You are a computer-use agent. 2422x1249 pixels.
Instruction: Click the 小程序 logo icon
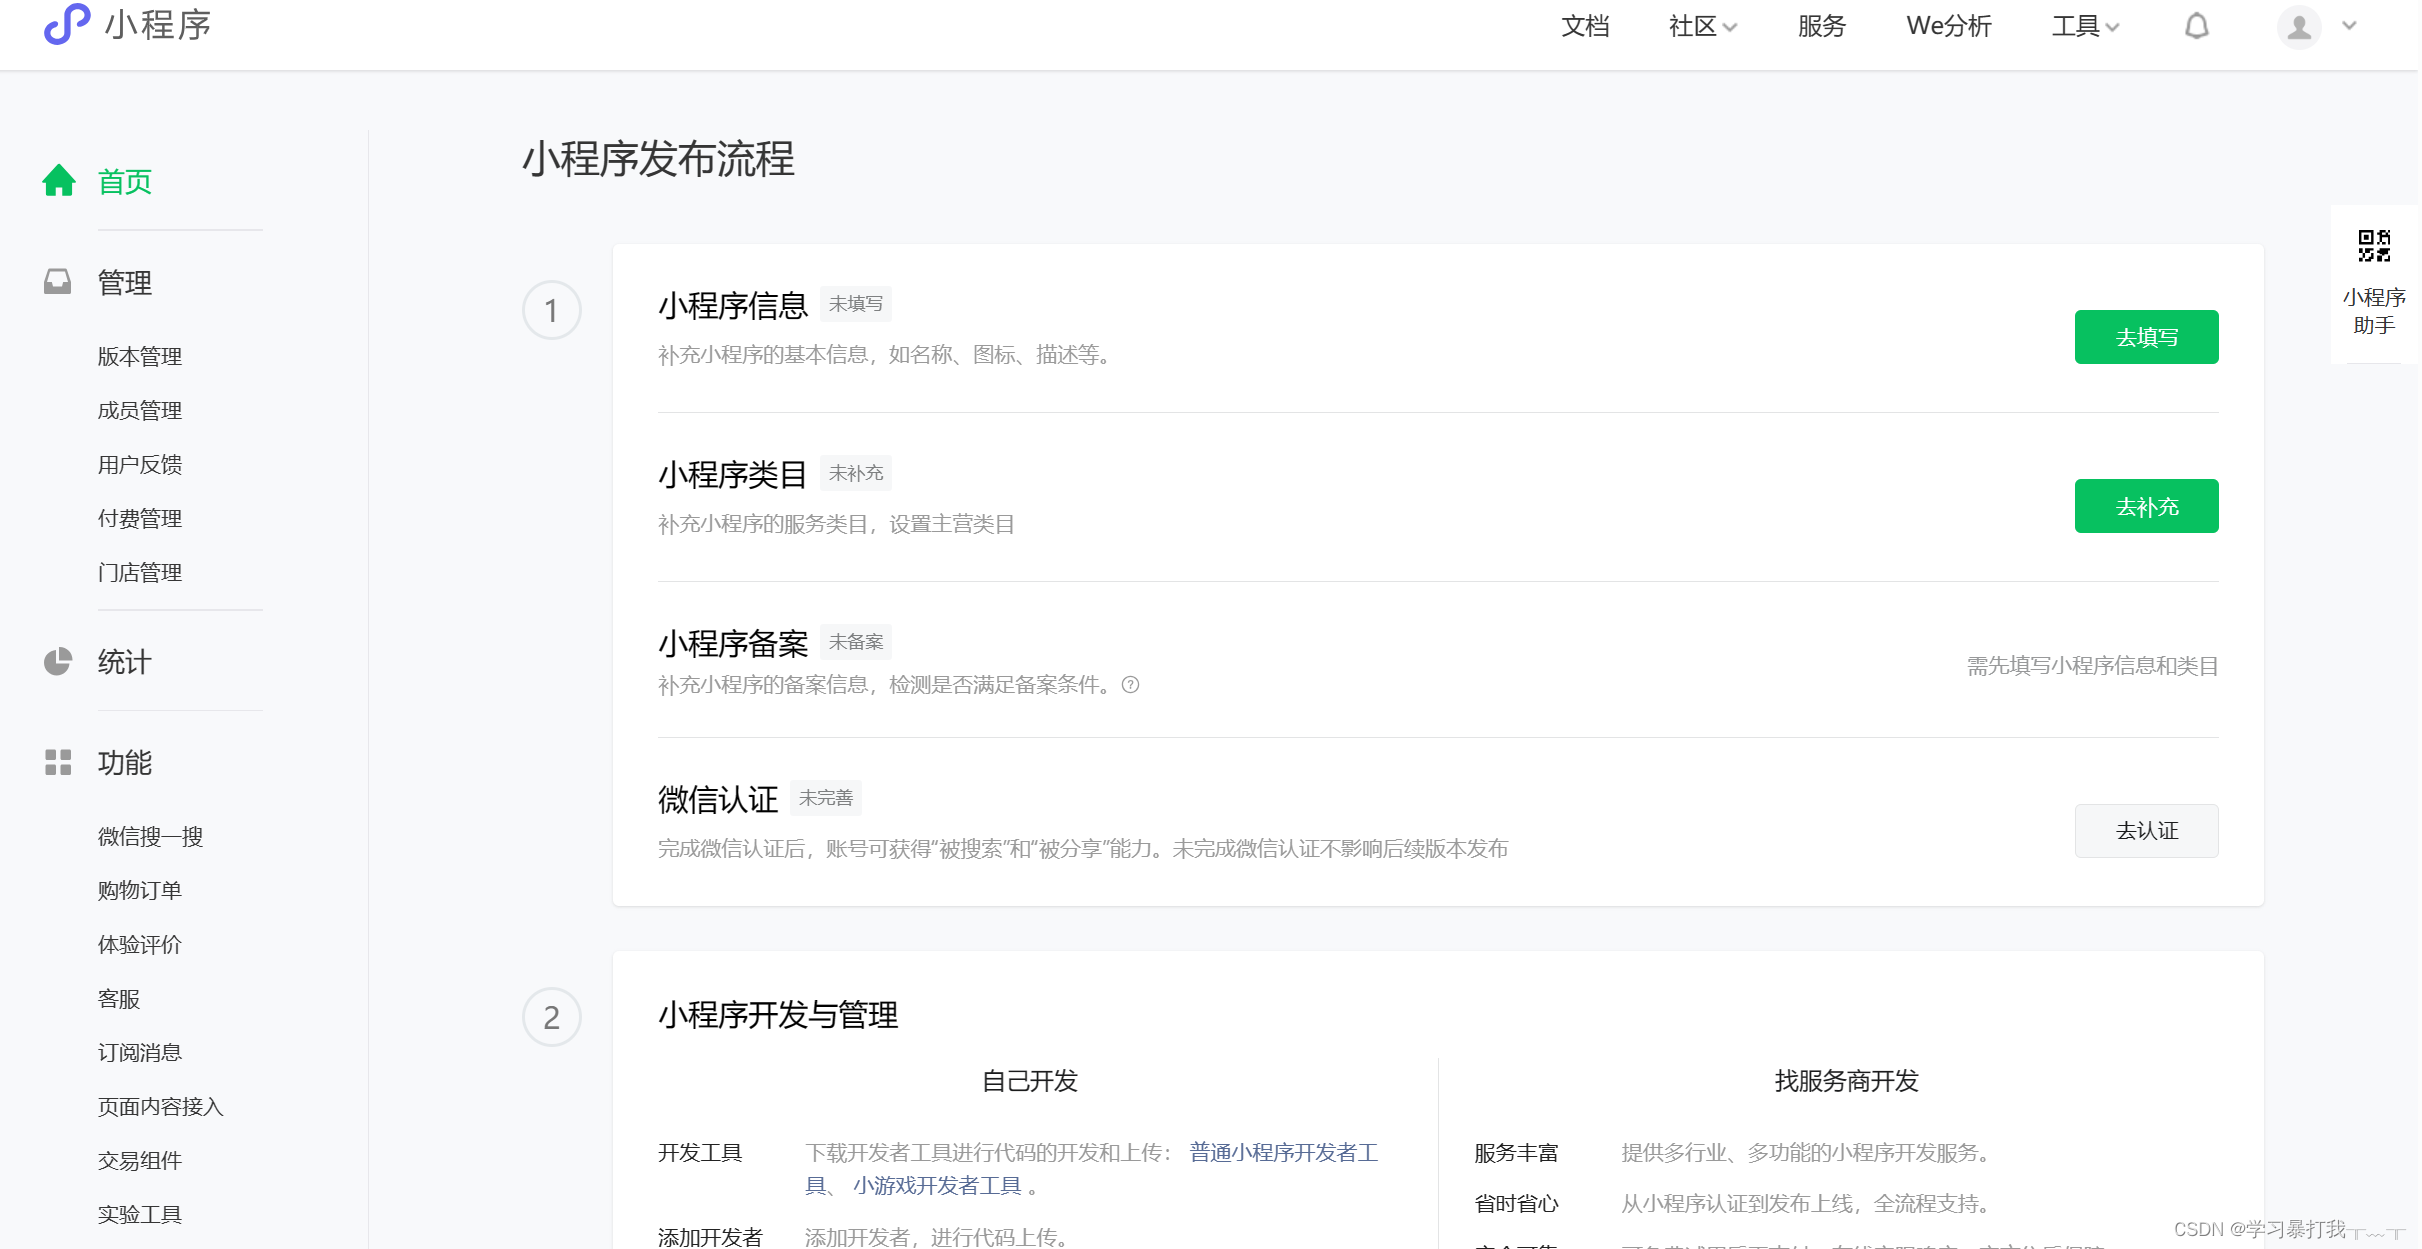pyautogui.click(x=66, y=24)
